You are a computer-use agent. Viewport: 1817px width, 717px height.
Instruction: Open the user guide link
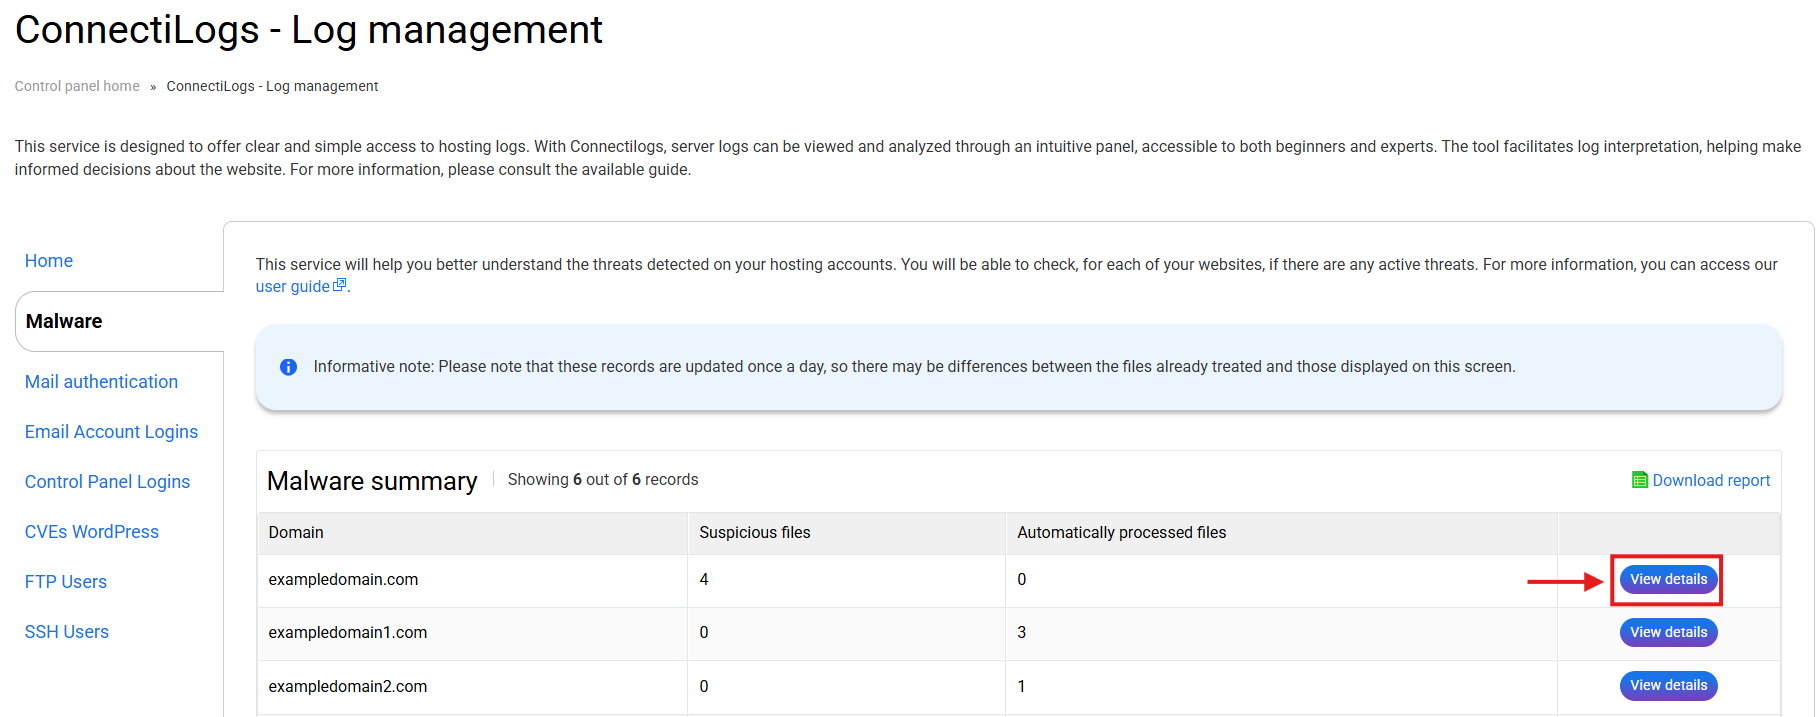tap(292, 287)
